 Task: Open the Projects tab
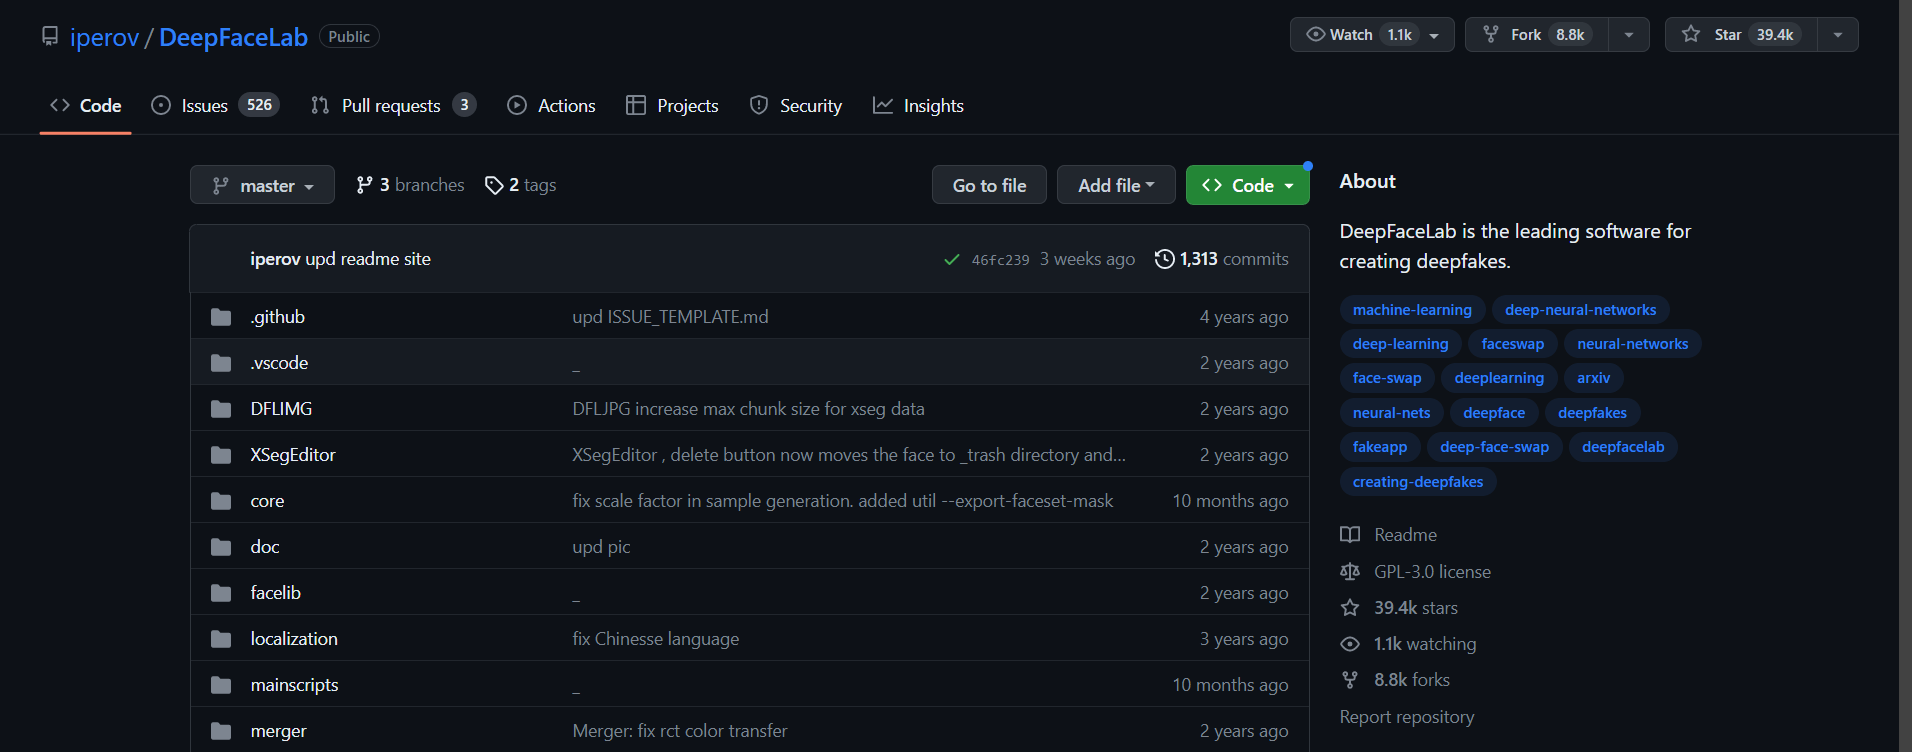pyautogui.click(x=672, y=106)
